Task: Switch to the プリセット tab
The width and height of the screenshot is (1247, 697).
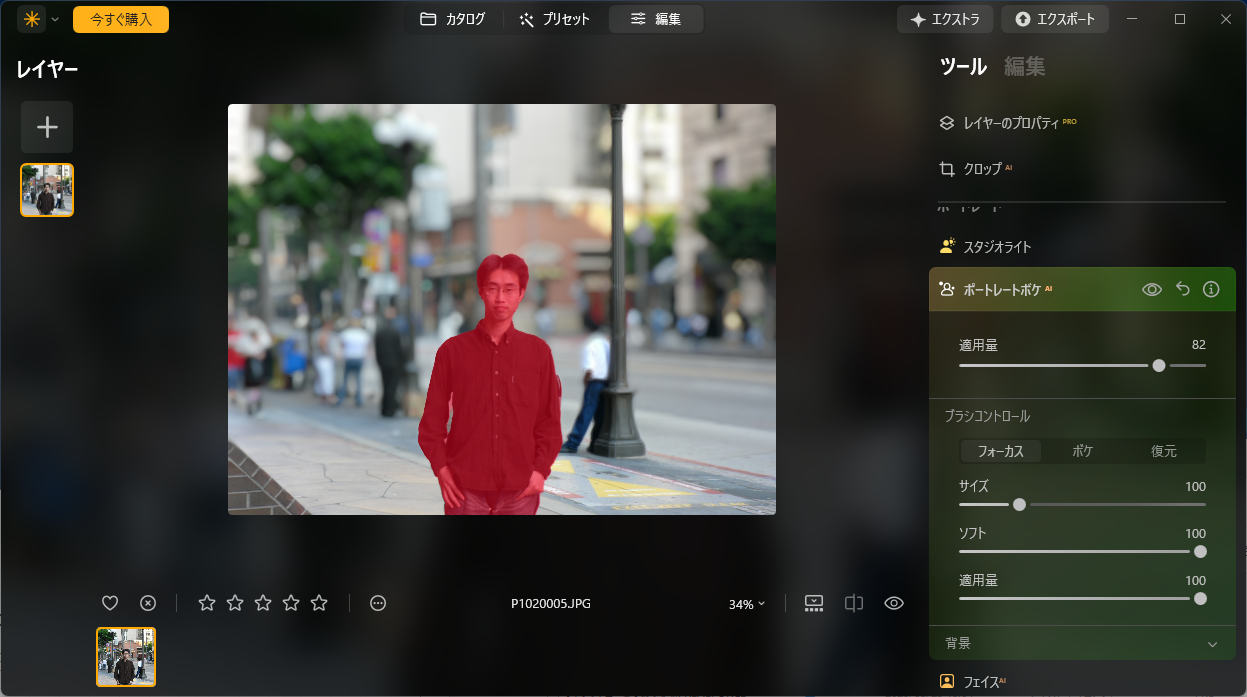Action: click(555, 18)
